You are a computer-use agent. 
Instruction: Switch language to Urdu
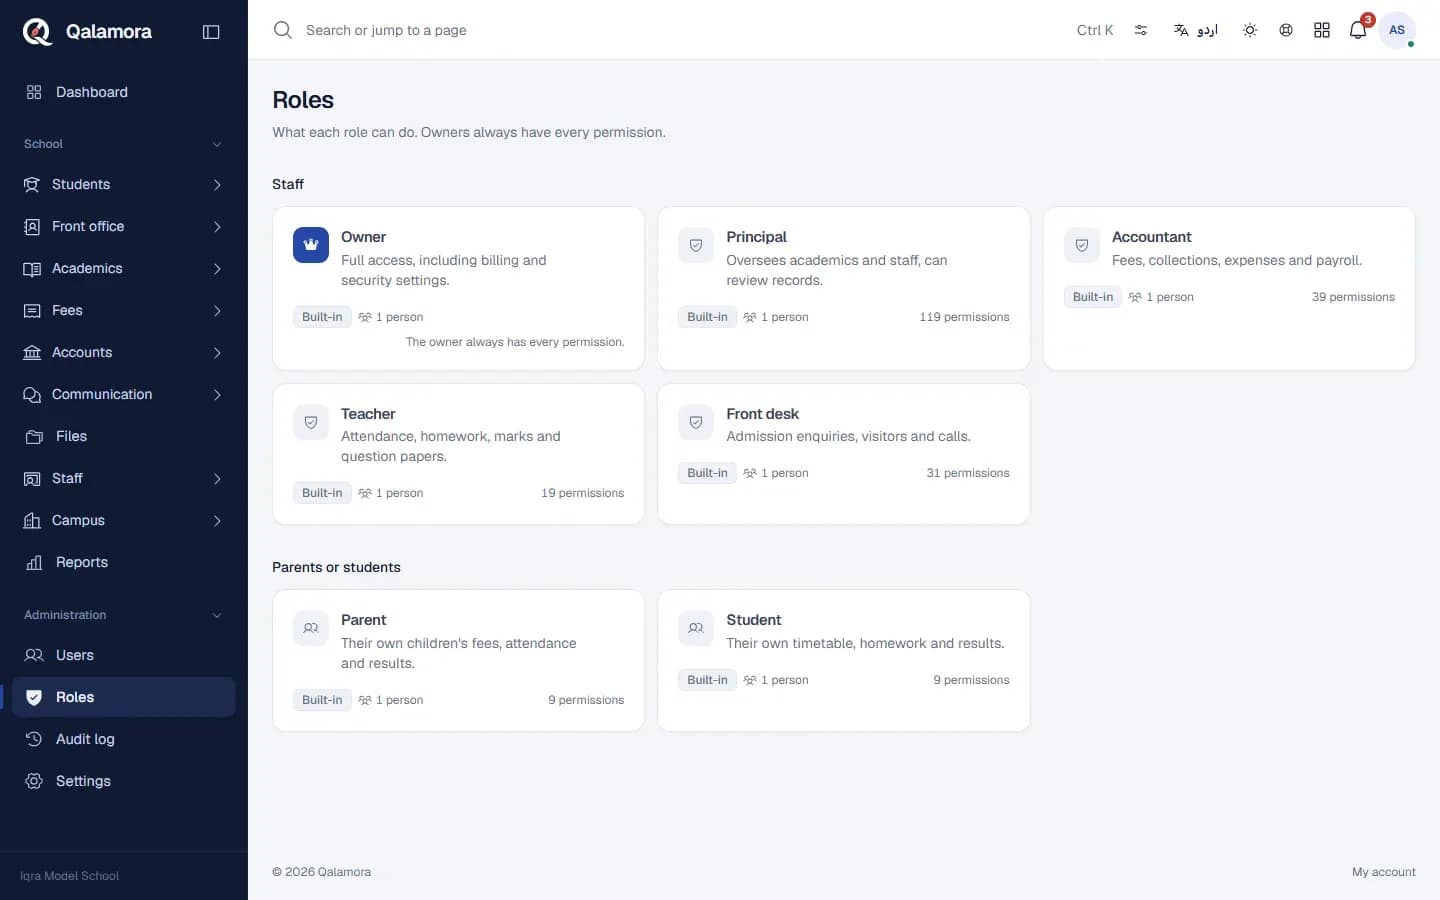tap(1196, 30)
